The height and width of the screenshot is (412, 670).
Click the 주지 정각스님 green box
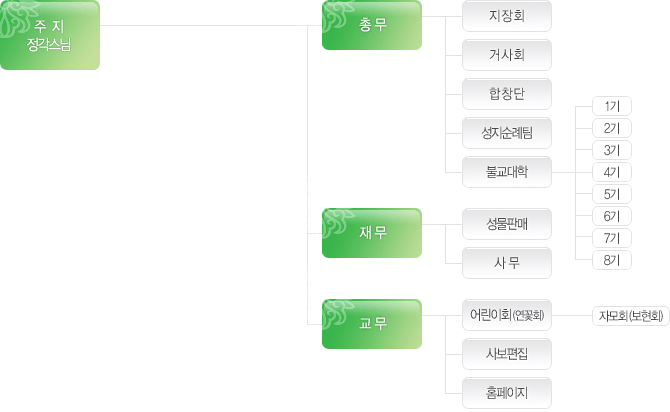coord(50,35)
